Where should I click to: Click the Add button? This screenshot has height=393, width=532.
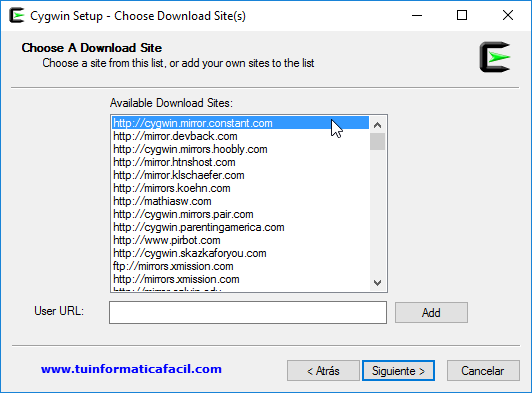(431, 313)
